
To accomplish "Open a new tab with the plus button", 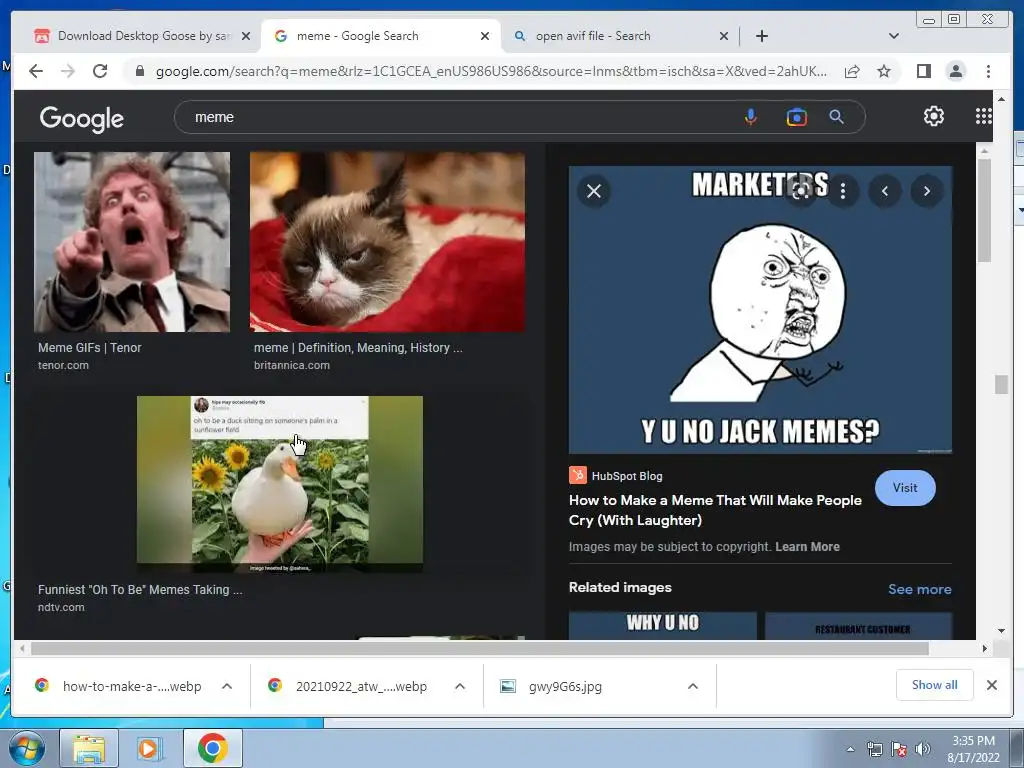I will [761, 36].
